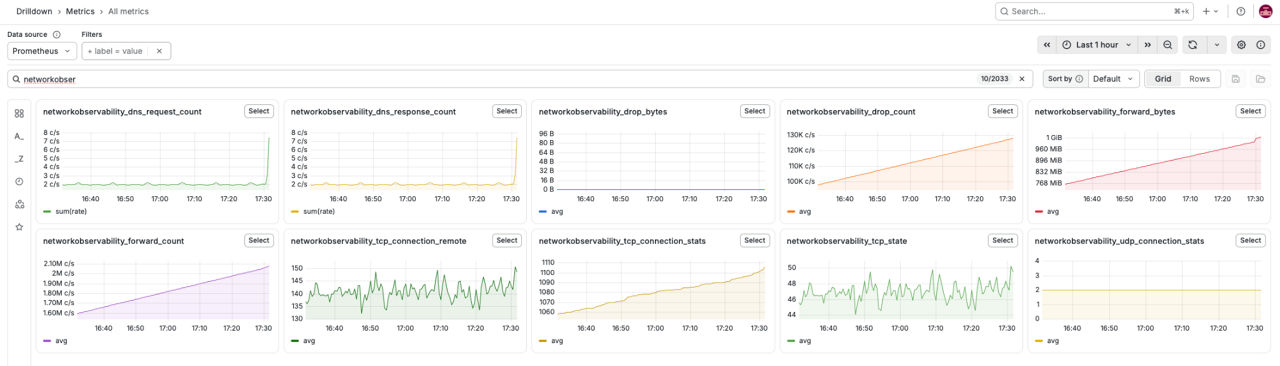
Task: Select networkobservability_tcp_state metric
Action: coord(1003,240)
